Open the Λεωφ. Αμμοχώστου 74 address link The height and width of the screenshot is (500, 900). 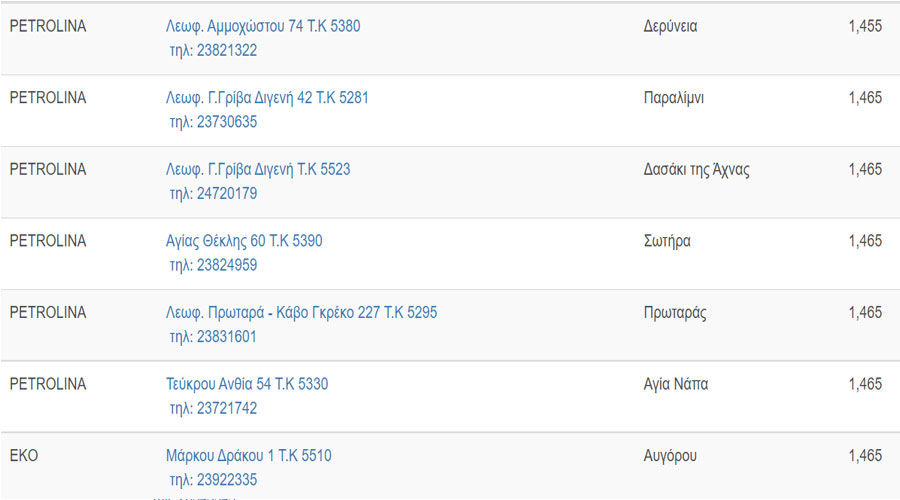pyautogui.click(x=263, y=26)
